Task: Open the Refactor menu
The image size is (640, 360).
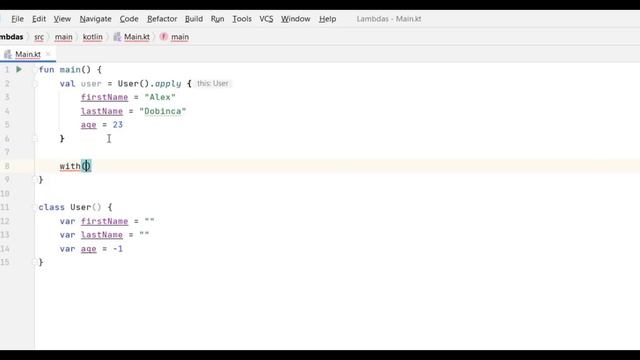Action: [x=162, y=19]
